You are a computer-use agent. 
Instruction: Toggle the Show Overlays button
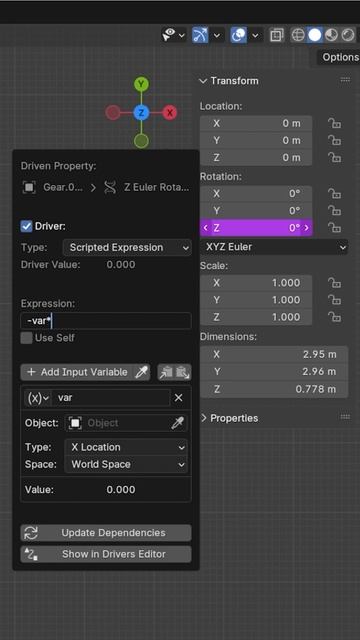pyautogui.click(x=238, y=36)
